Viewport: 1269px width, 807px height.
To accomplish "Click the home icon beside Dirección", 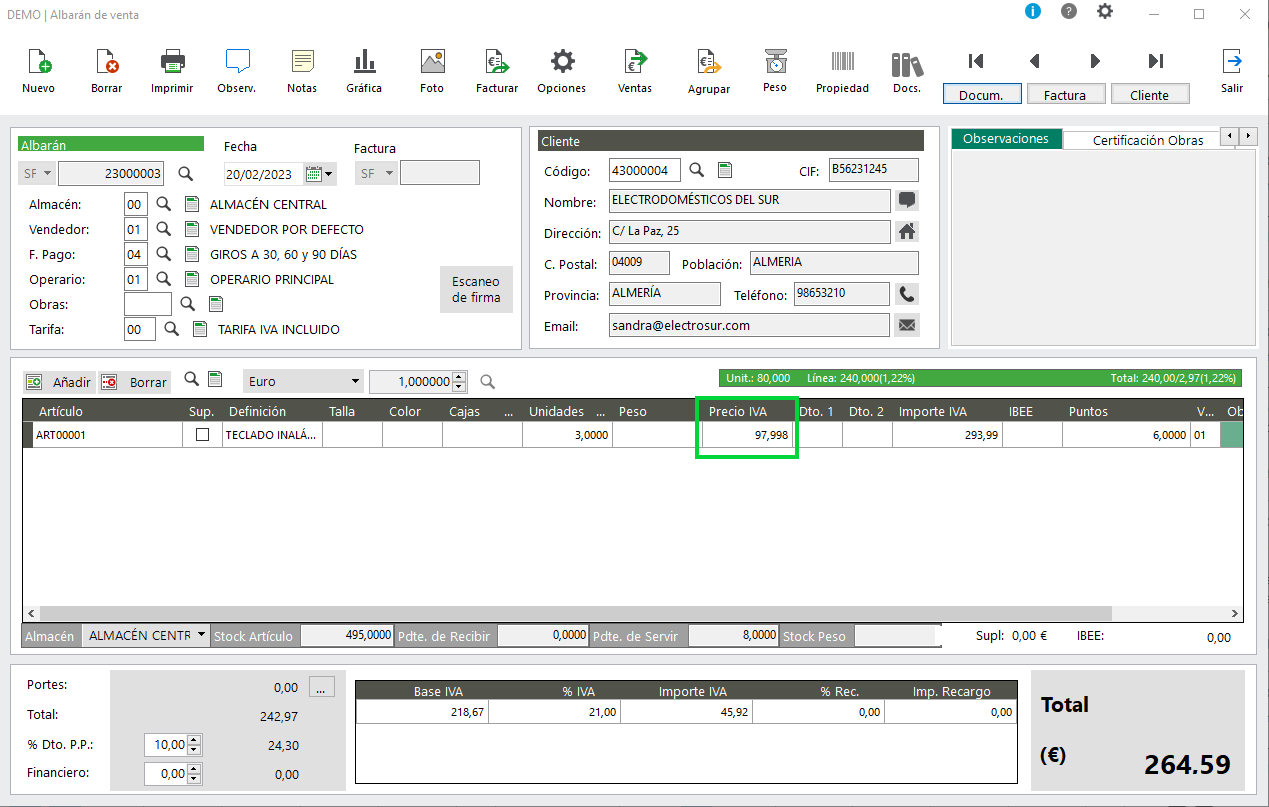I will pos(907,231).
